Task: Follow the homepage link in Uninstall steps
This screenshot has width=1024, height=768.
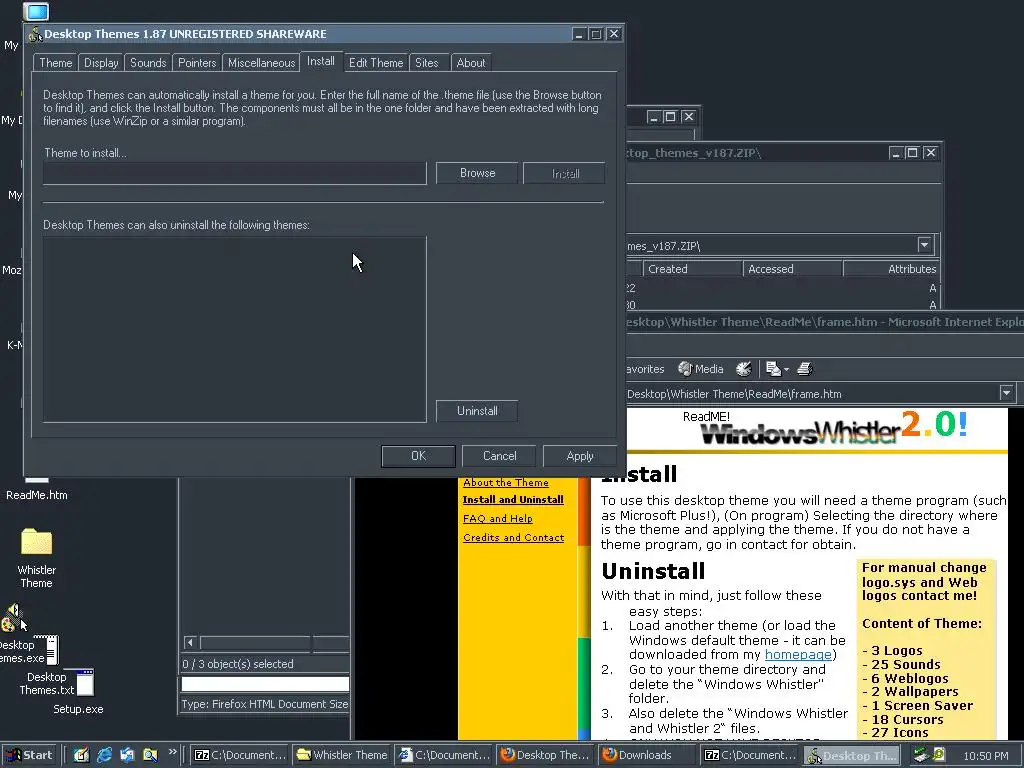Action: click(x=798, y=654)
